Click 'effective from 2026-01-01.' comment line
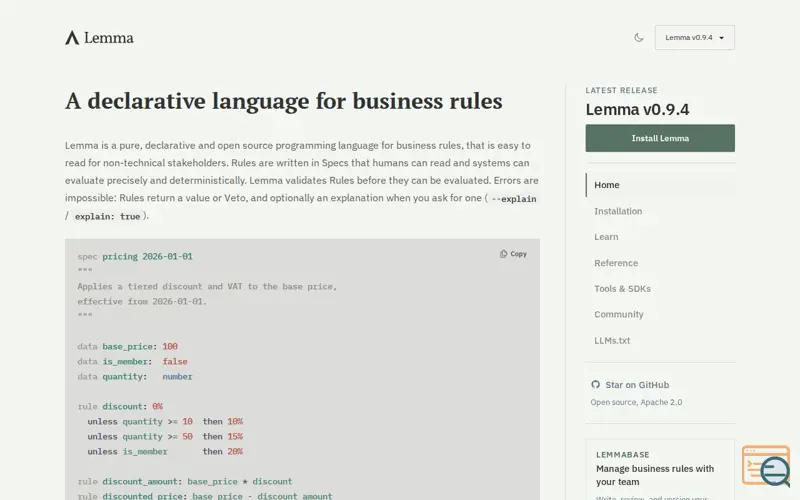Screen dimensions: 800x500 coord(142,302)
